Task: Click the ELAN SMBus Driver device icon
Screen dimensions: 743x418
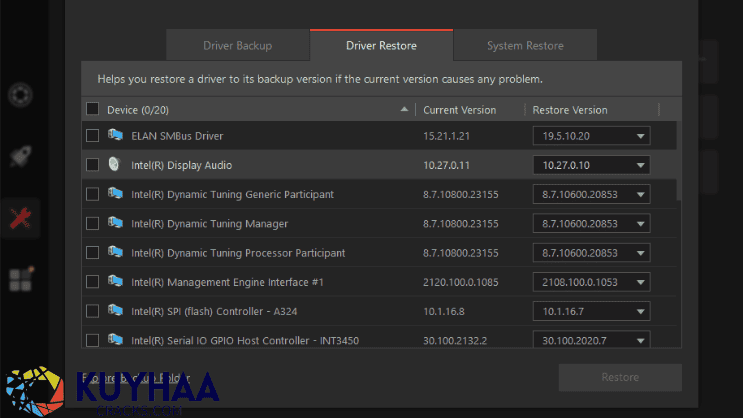Action: [x=115, y=135]
